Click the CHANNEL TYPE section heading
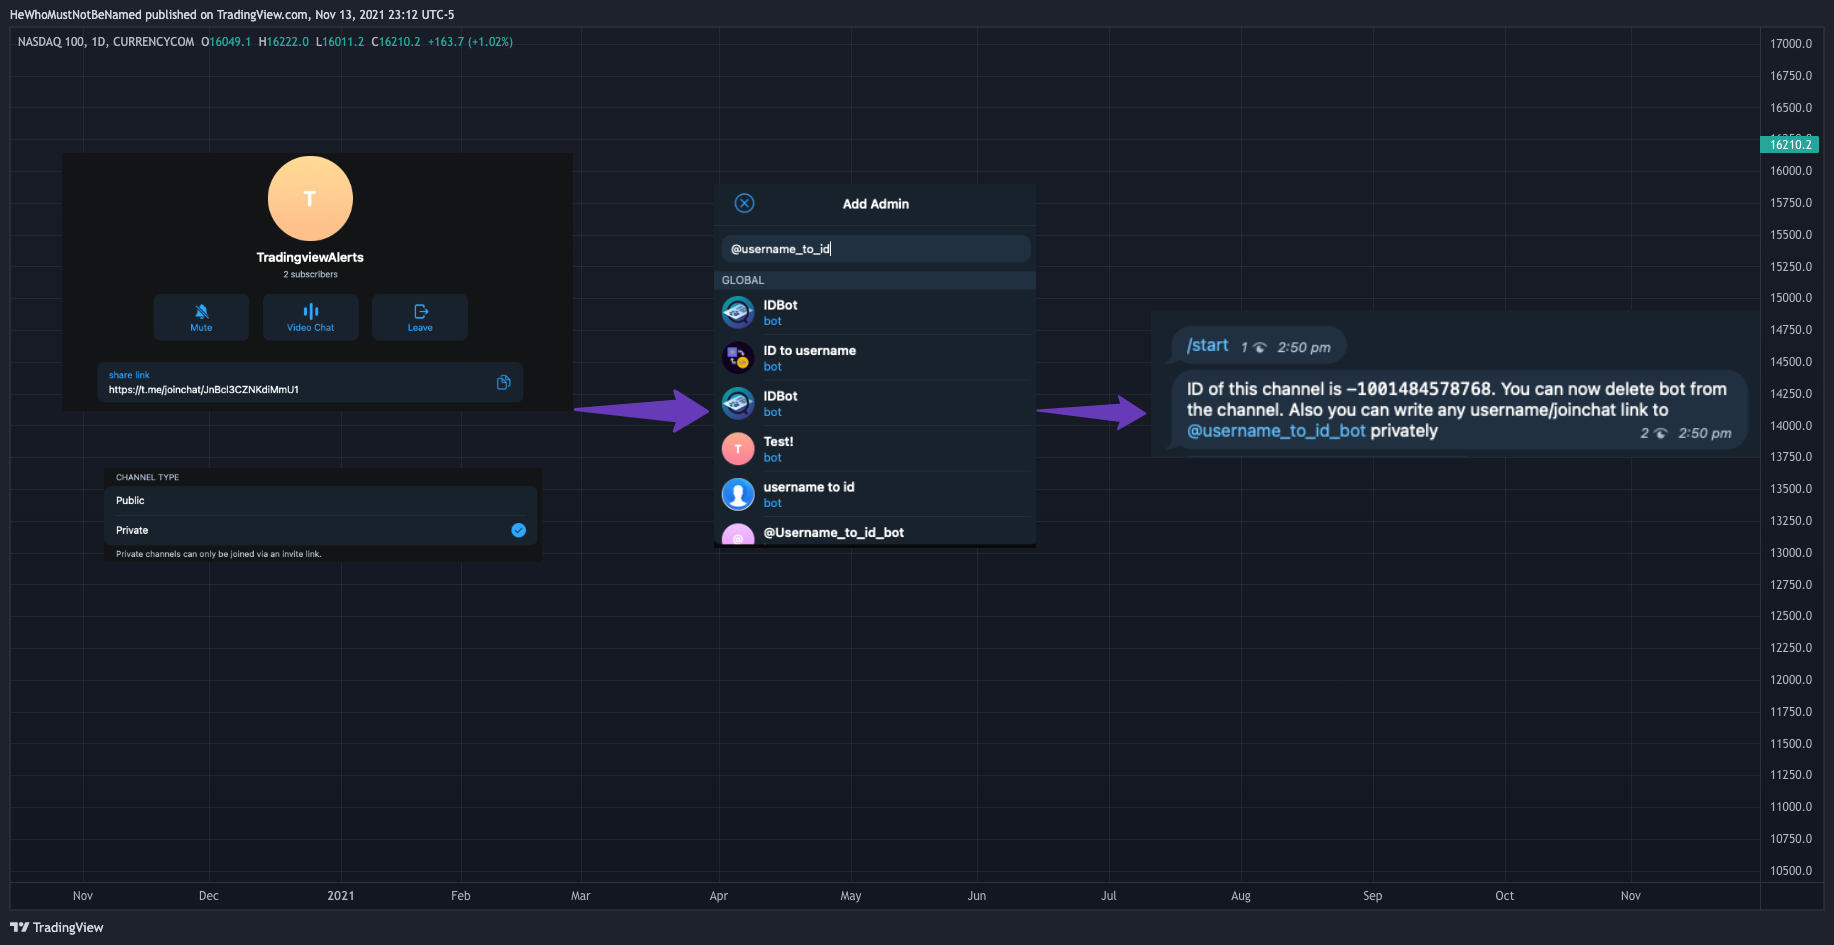The width and height of the screenshot is (1834, 945). pyautogui.click(x=148, y=477)
